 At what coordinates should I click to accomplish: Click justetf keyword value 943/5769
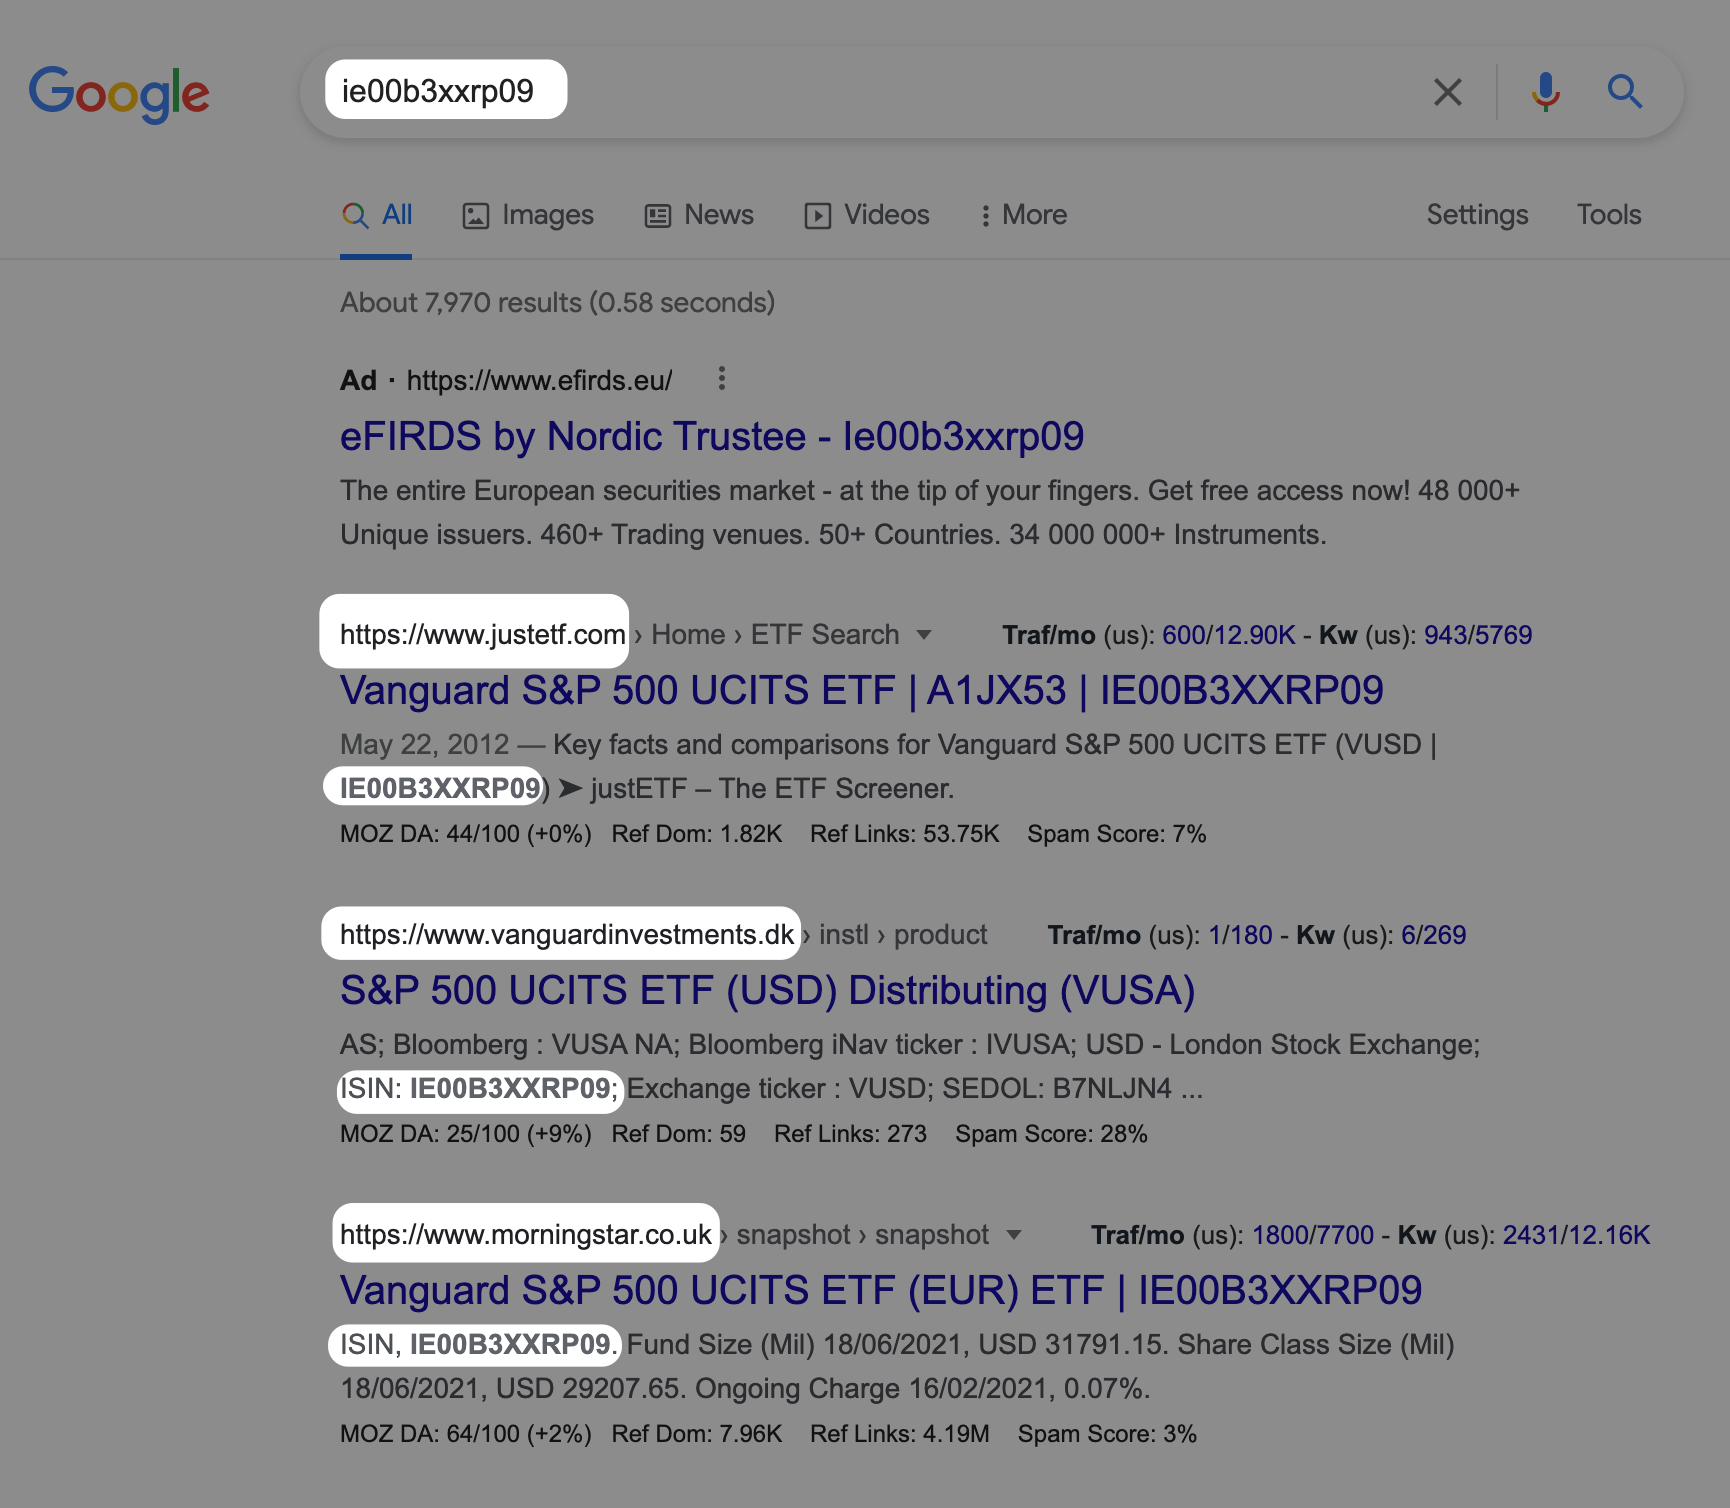(1478, 635)
